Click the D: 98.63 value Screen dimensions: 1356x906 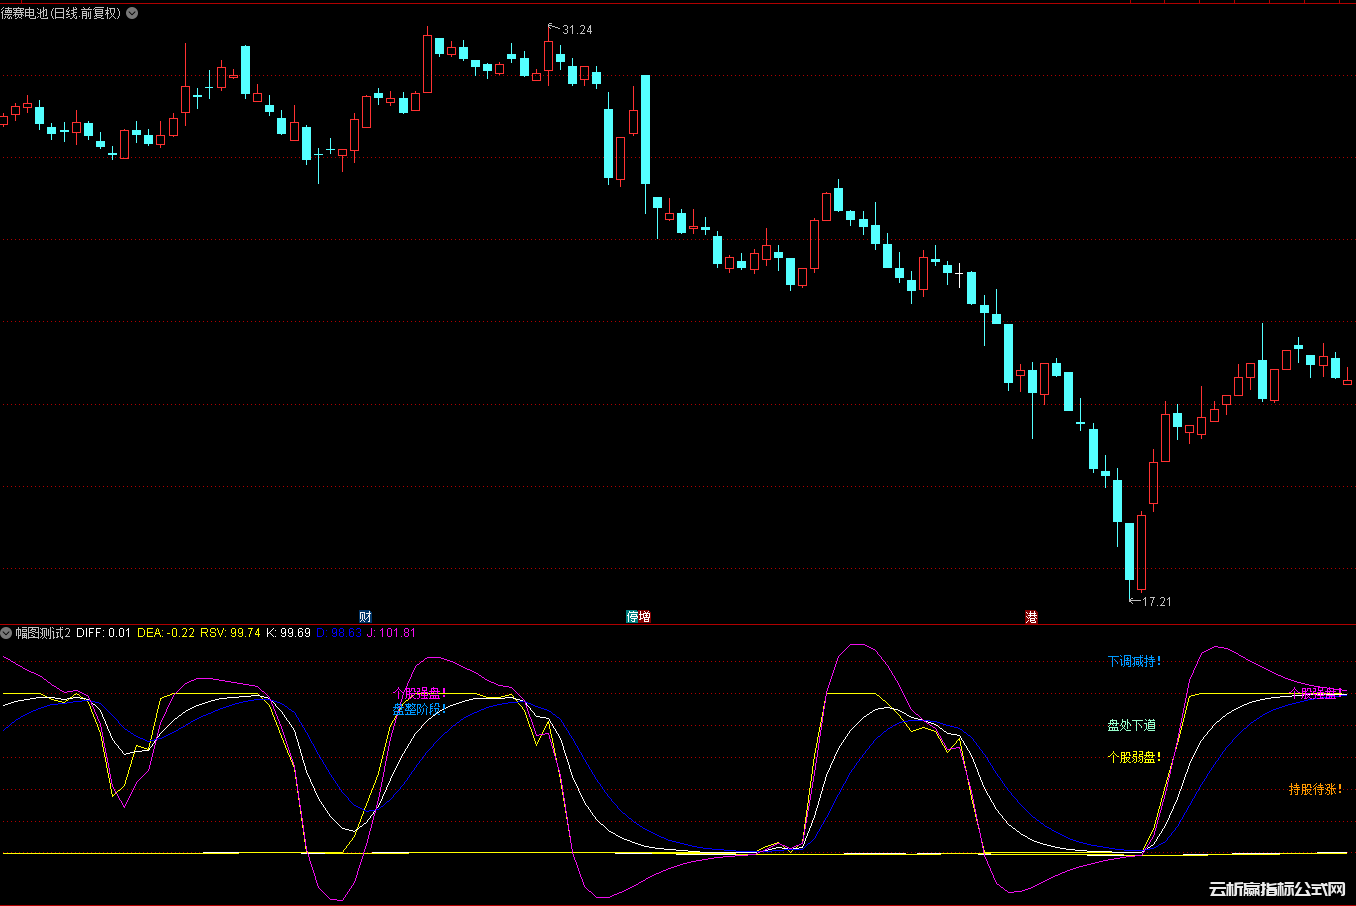pos(339,633)
